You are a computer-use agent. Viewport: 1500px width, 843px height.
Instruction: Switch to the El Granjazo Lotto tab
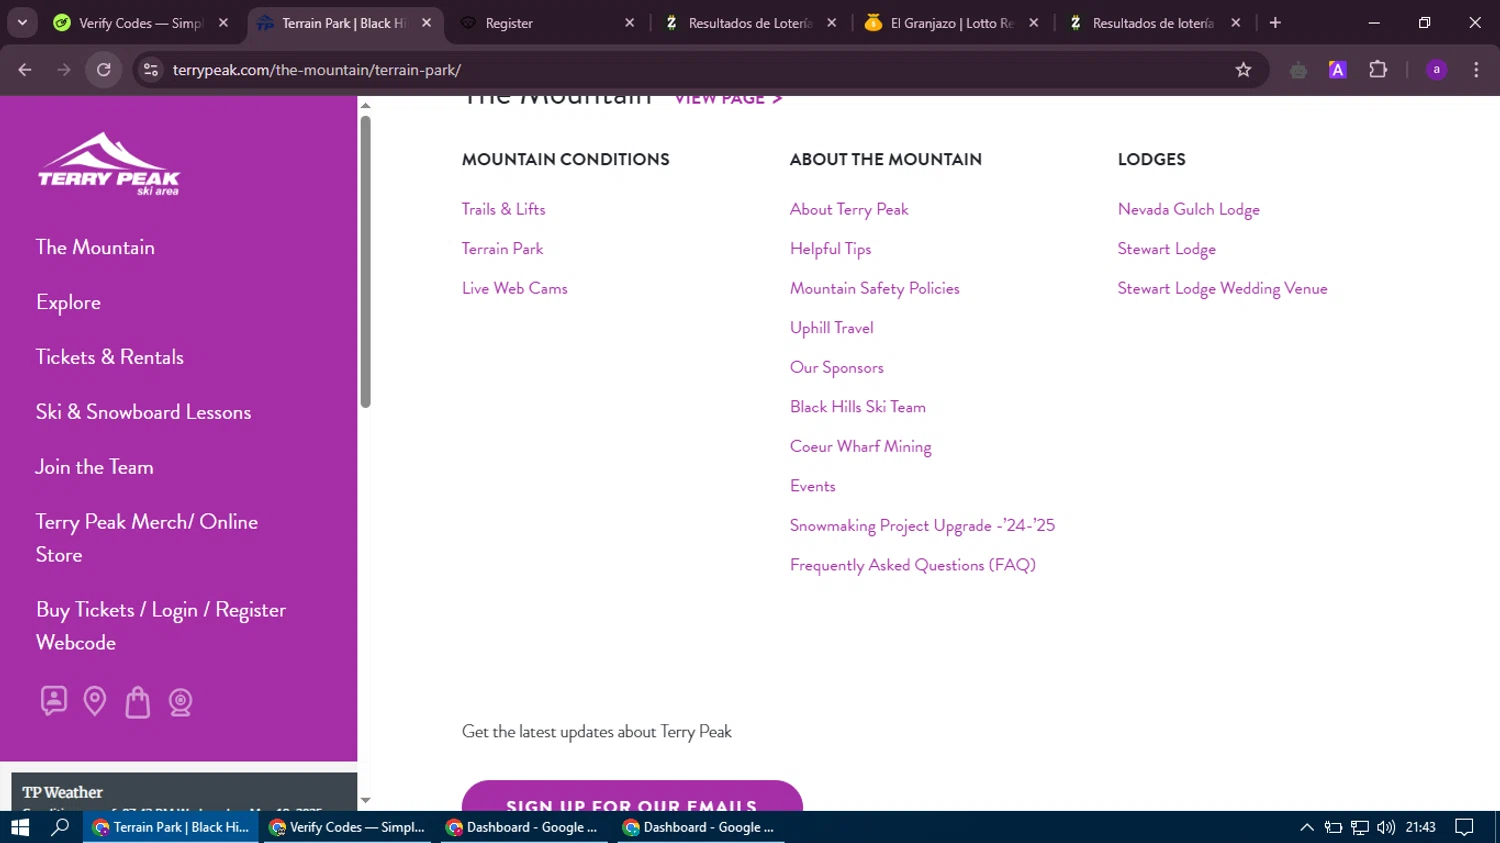(951, 22)
